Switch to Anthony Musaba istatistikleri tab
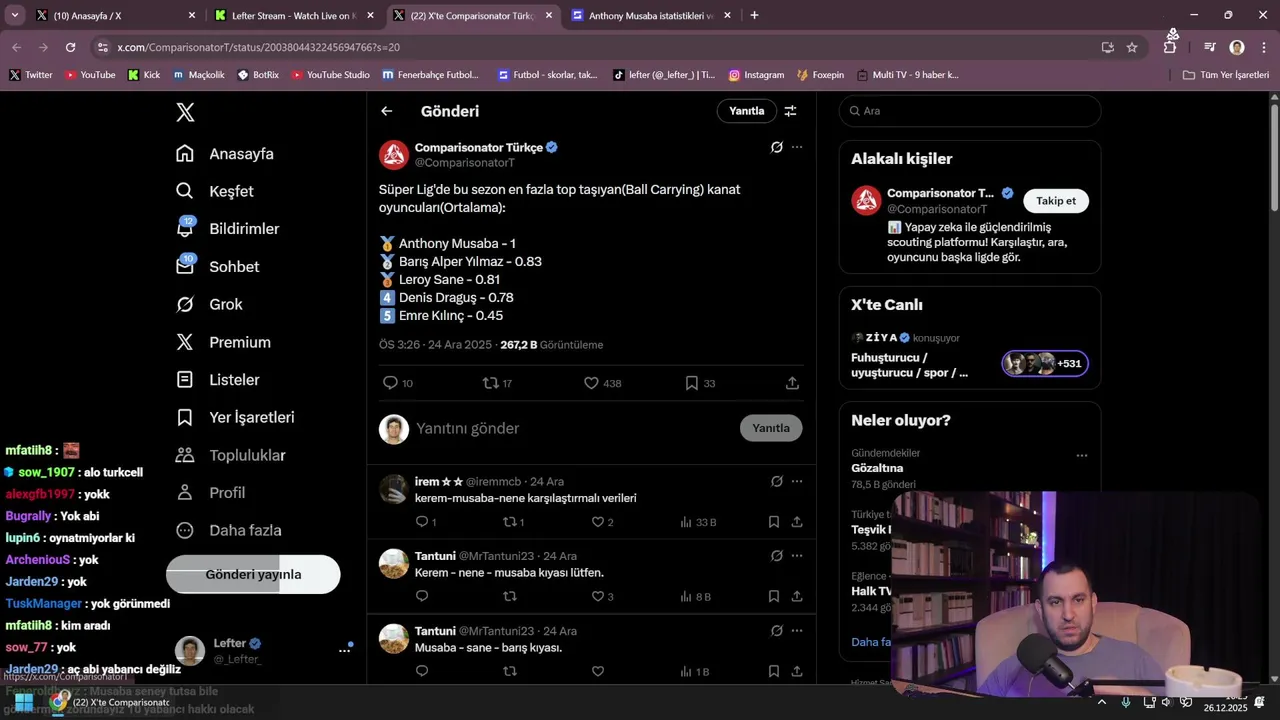Image resolution: width=1280 pixels, height=720 pixels. (651, 16)
